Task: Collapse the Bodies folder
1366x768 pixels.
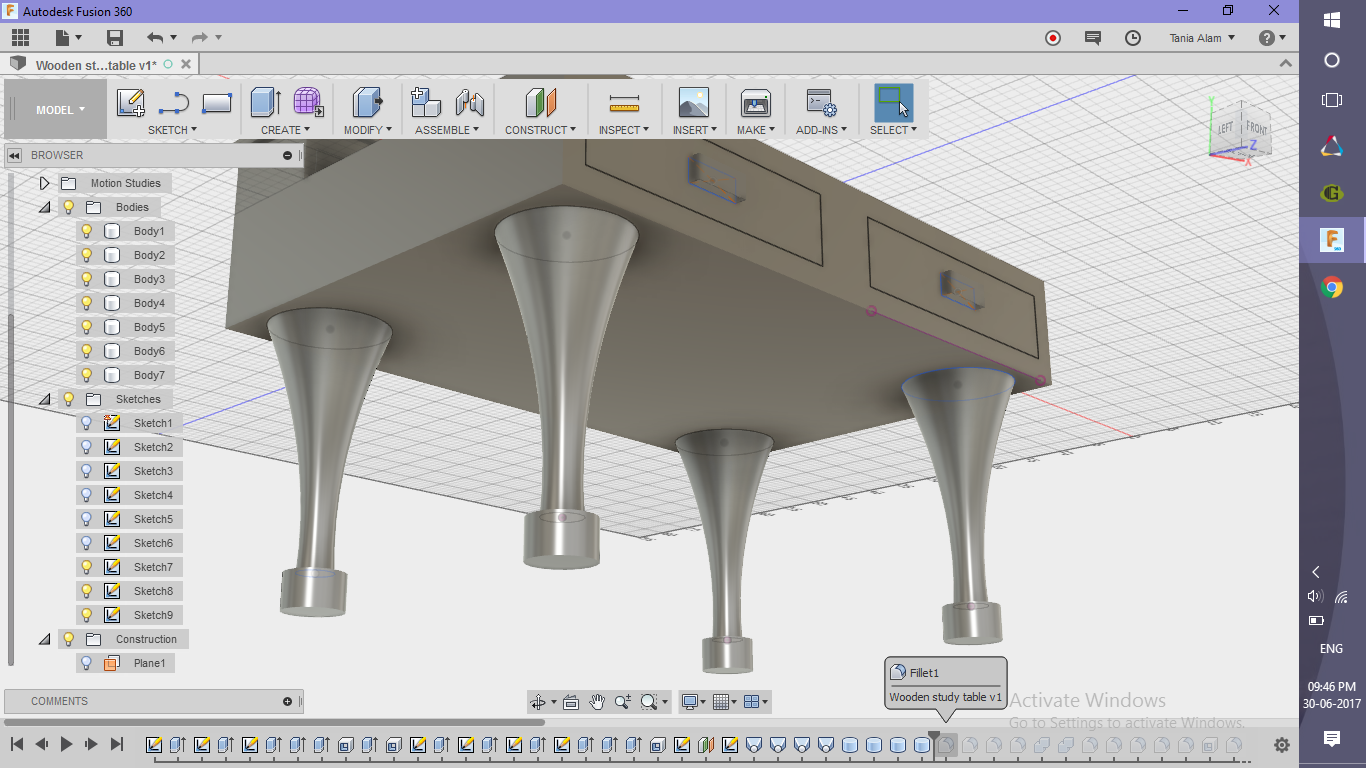Action: tap(44, 207)
